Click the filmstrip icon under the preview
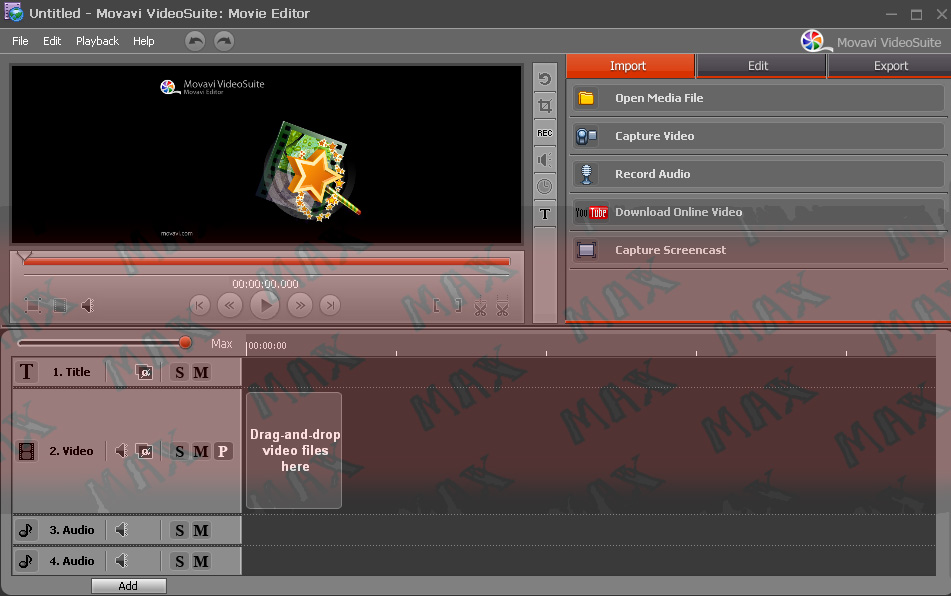Image resolution: width=951 pixels, height=596 pixels. pos(59,305)
